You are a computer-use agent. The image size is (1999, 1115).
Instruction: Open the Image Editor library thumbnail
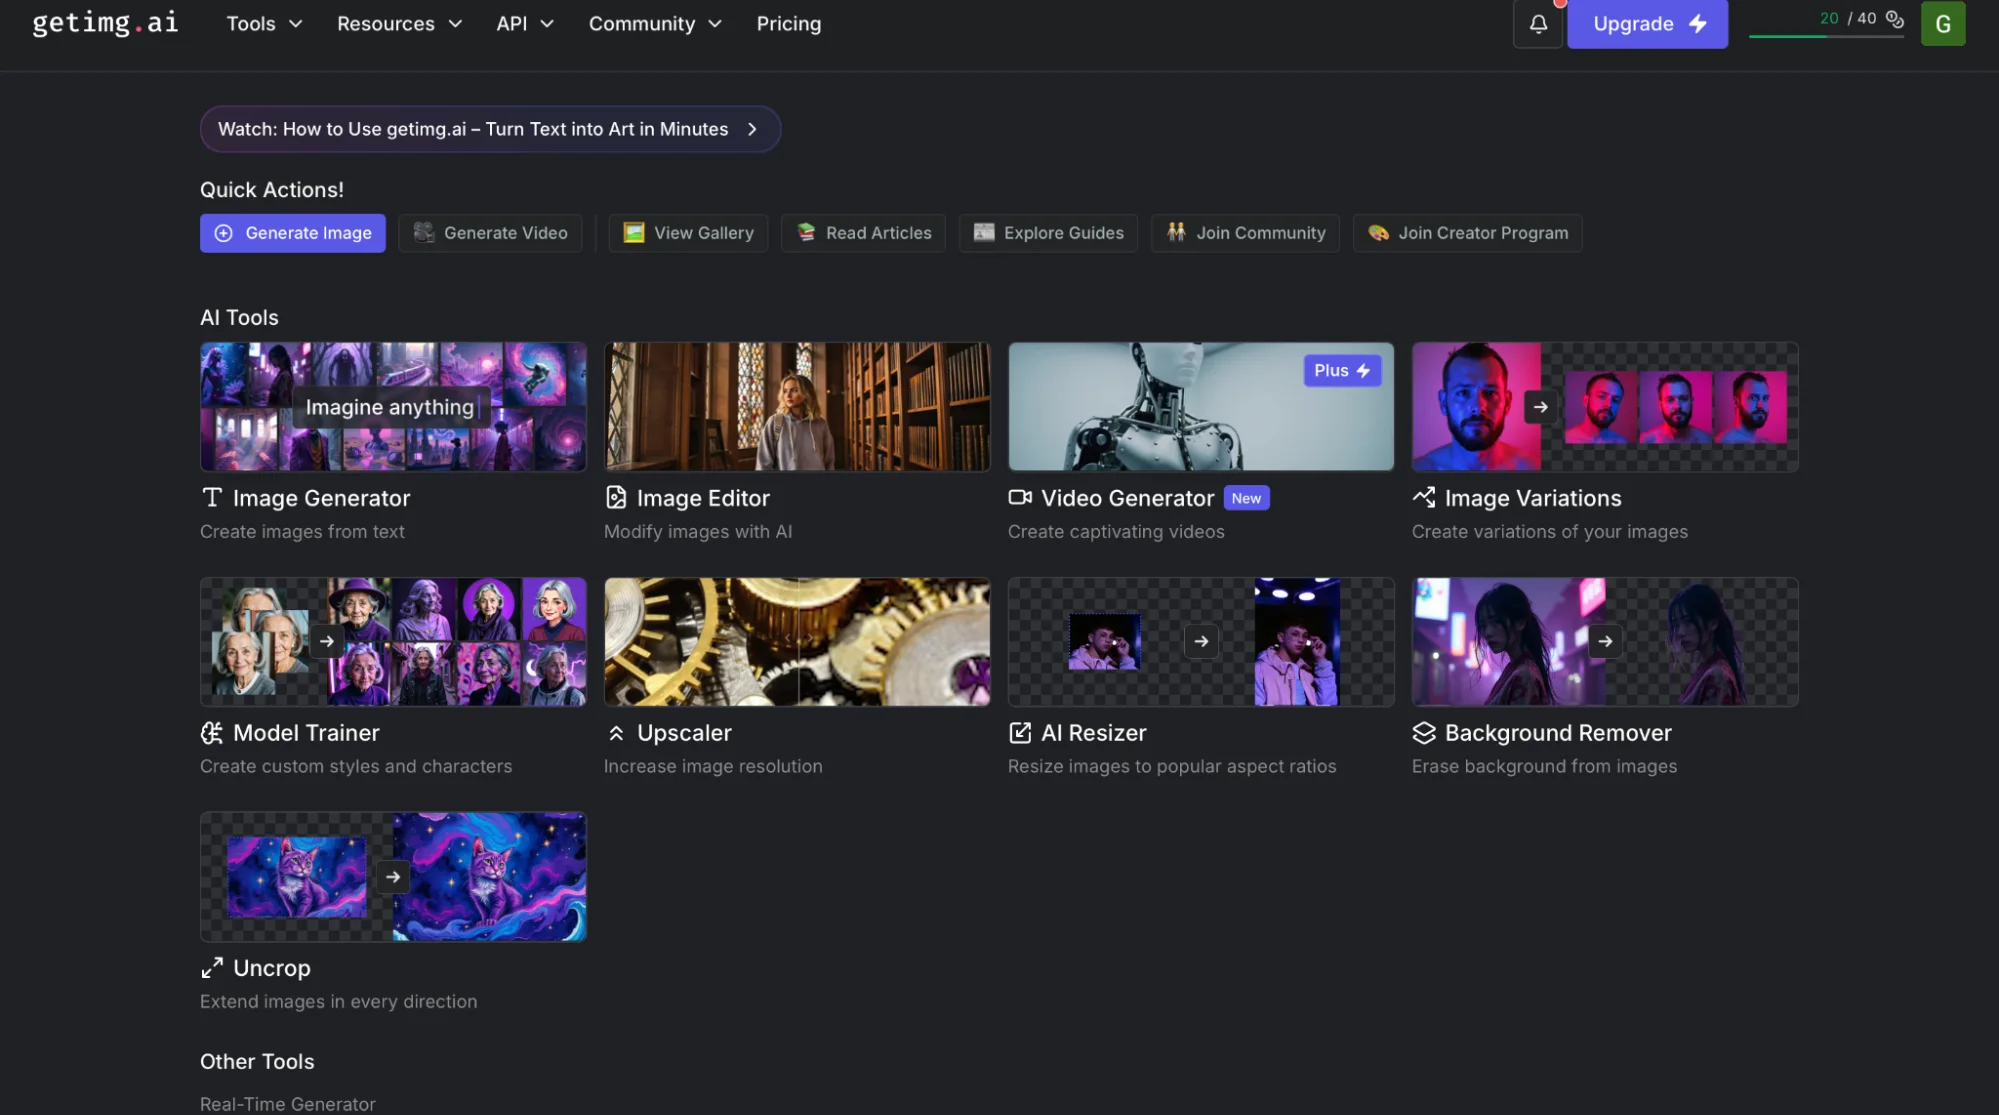[x=797, y=407]
